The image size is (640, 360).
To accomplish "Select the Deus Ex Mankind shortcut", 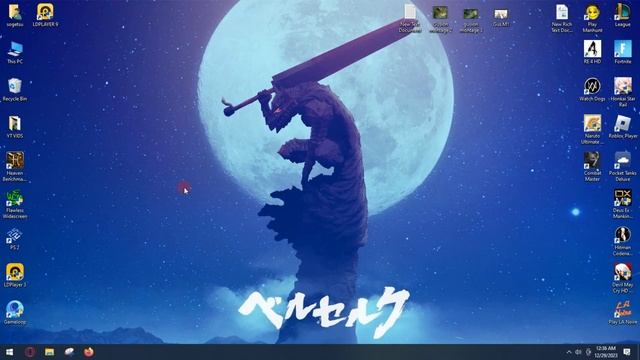I will tap(622, 204).
